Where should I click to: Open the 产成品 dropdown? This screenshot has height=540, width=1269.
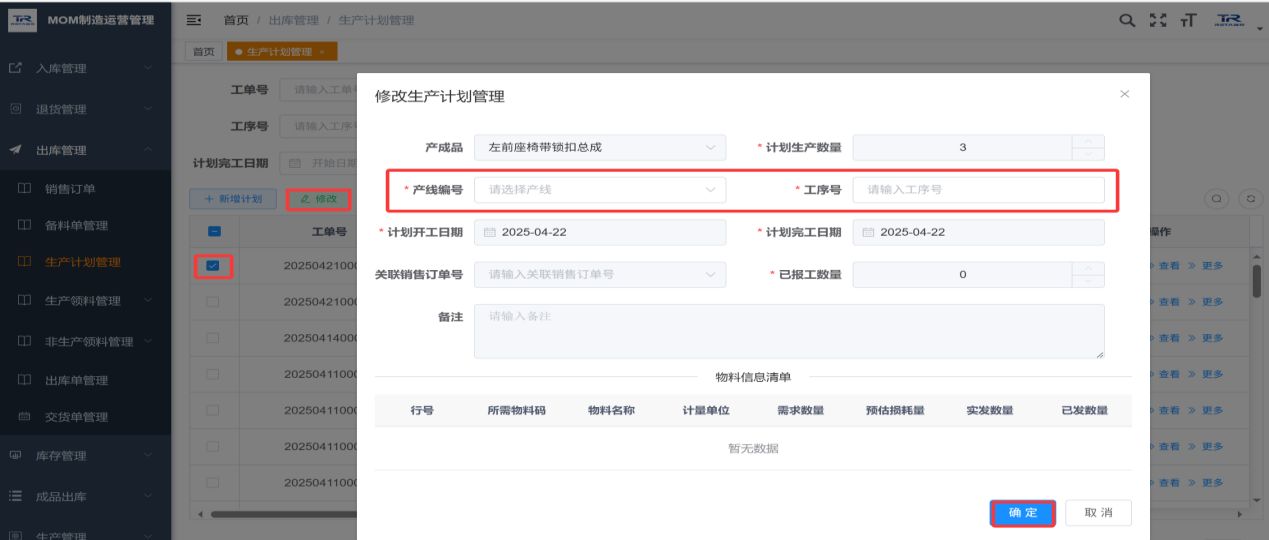(x=600, y=147)
